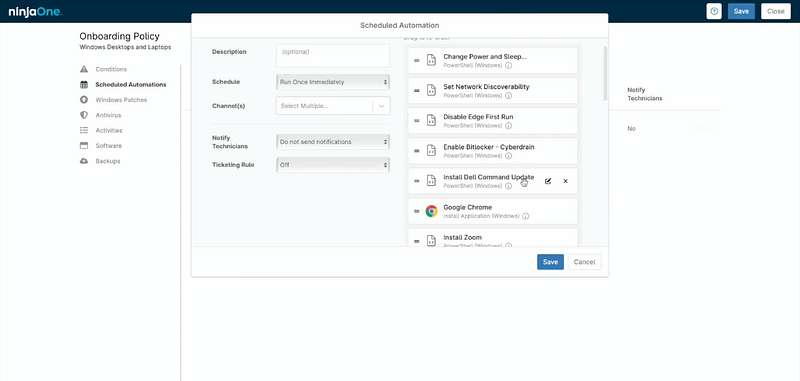Click script file icon of Set Network Discoverability
This screenshot has height=381, width=800.
pyautogui.click(x=431, y=91)
